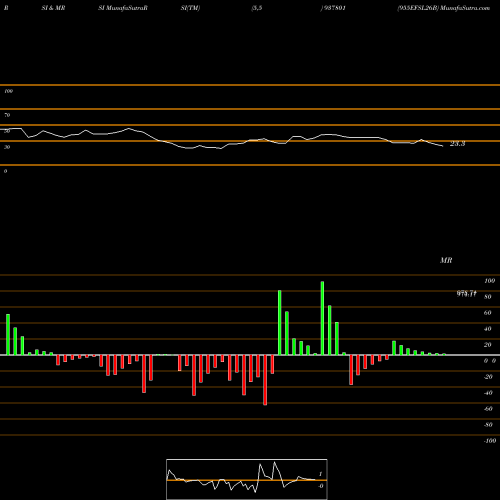
Task: Click the longest red histogram bar
Action: [x=265, y=380]
